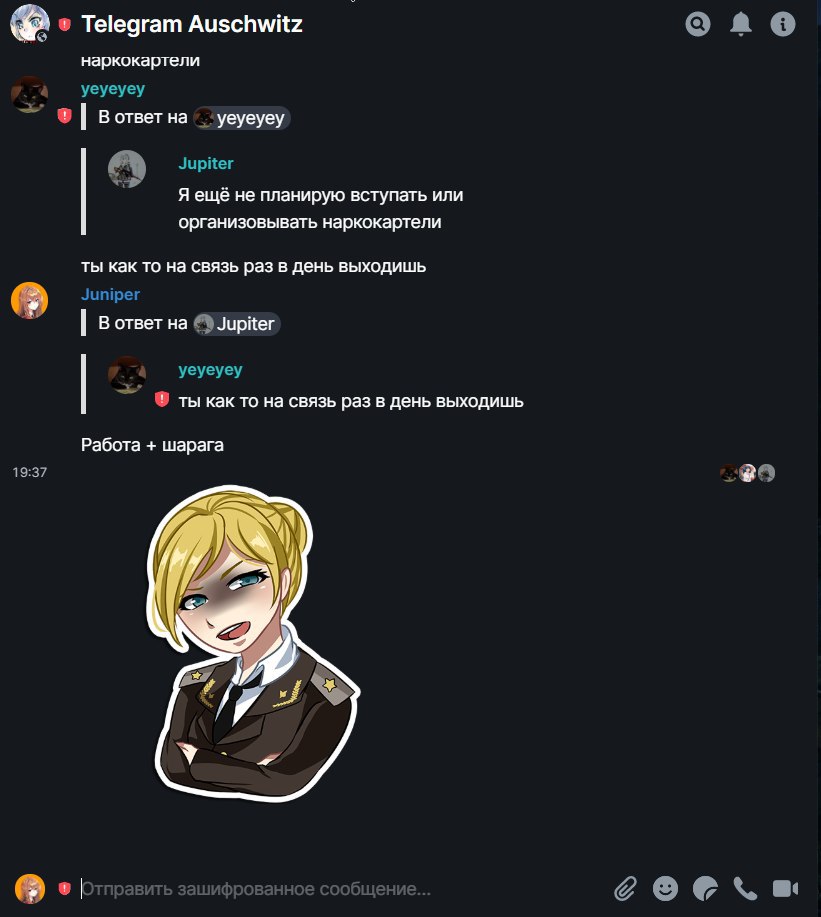This screenshot has height=917, width=821.
Task: Click yeyeyey sender name at top
Action: click(113, 89)
